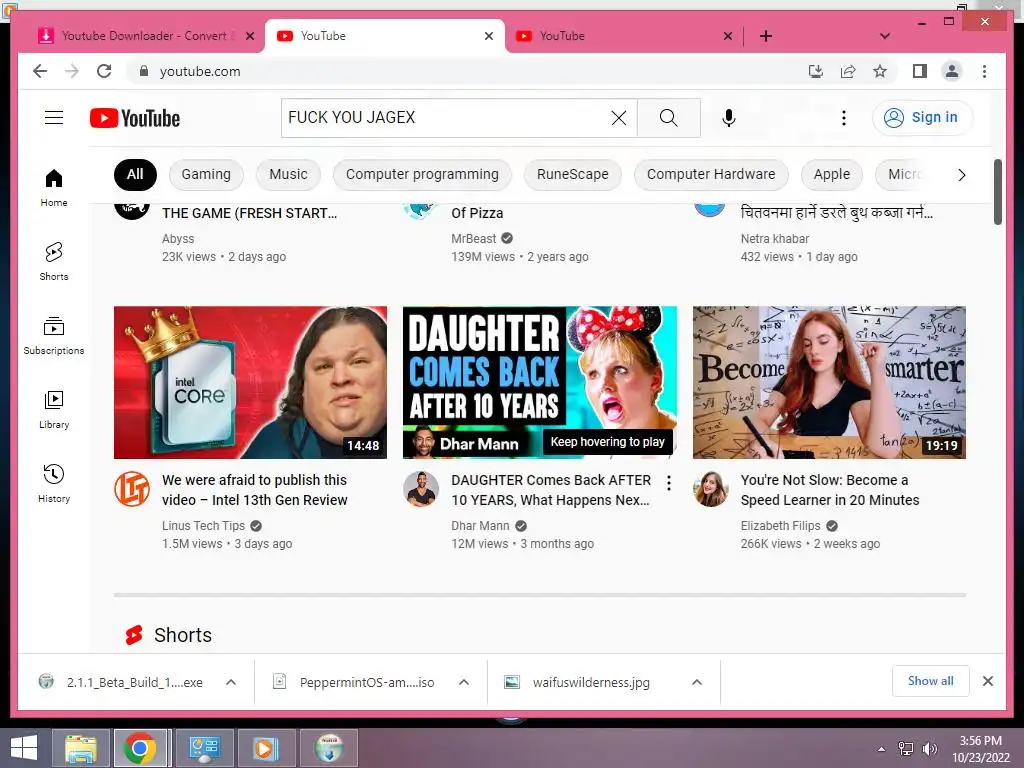The height and width of the screenshot is (768, 1024).
Task: Start voice search with the microphone icon
Action: point(729,118)
